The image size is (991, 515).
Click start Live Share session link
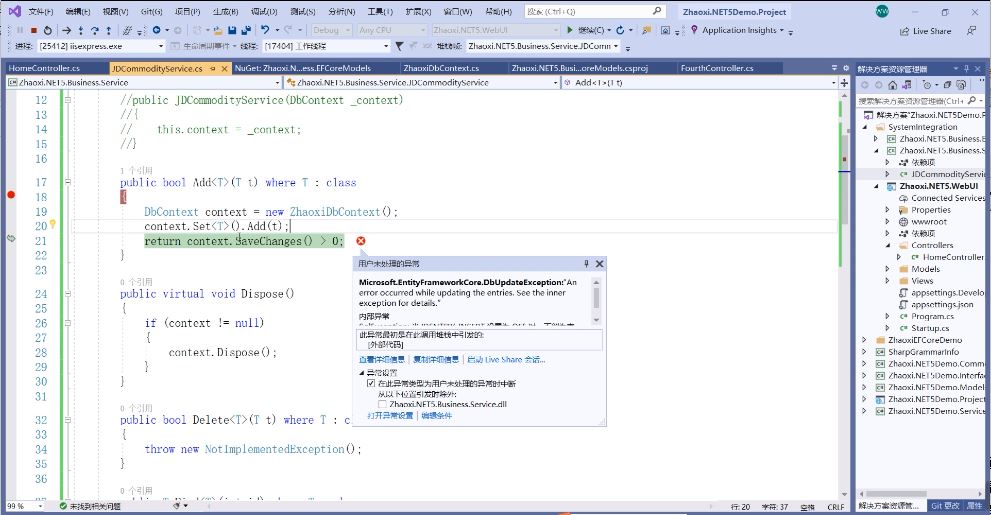[506, 360]
